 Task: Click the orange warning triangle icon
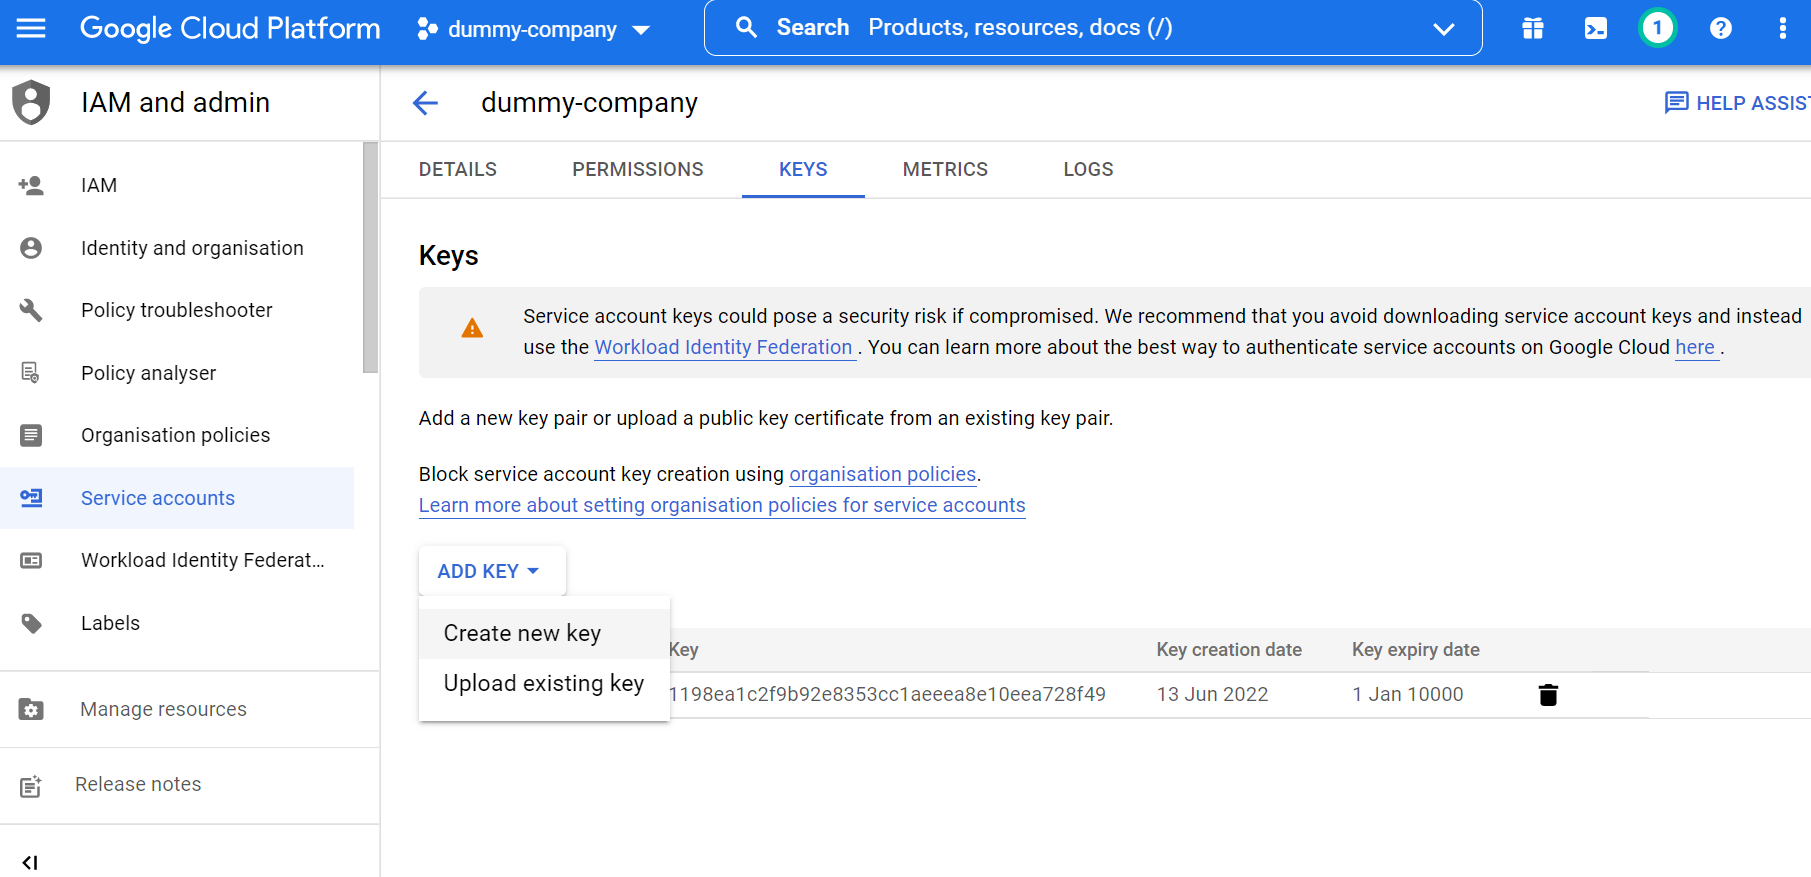(x=472, y=328)
